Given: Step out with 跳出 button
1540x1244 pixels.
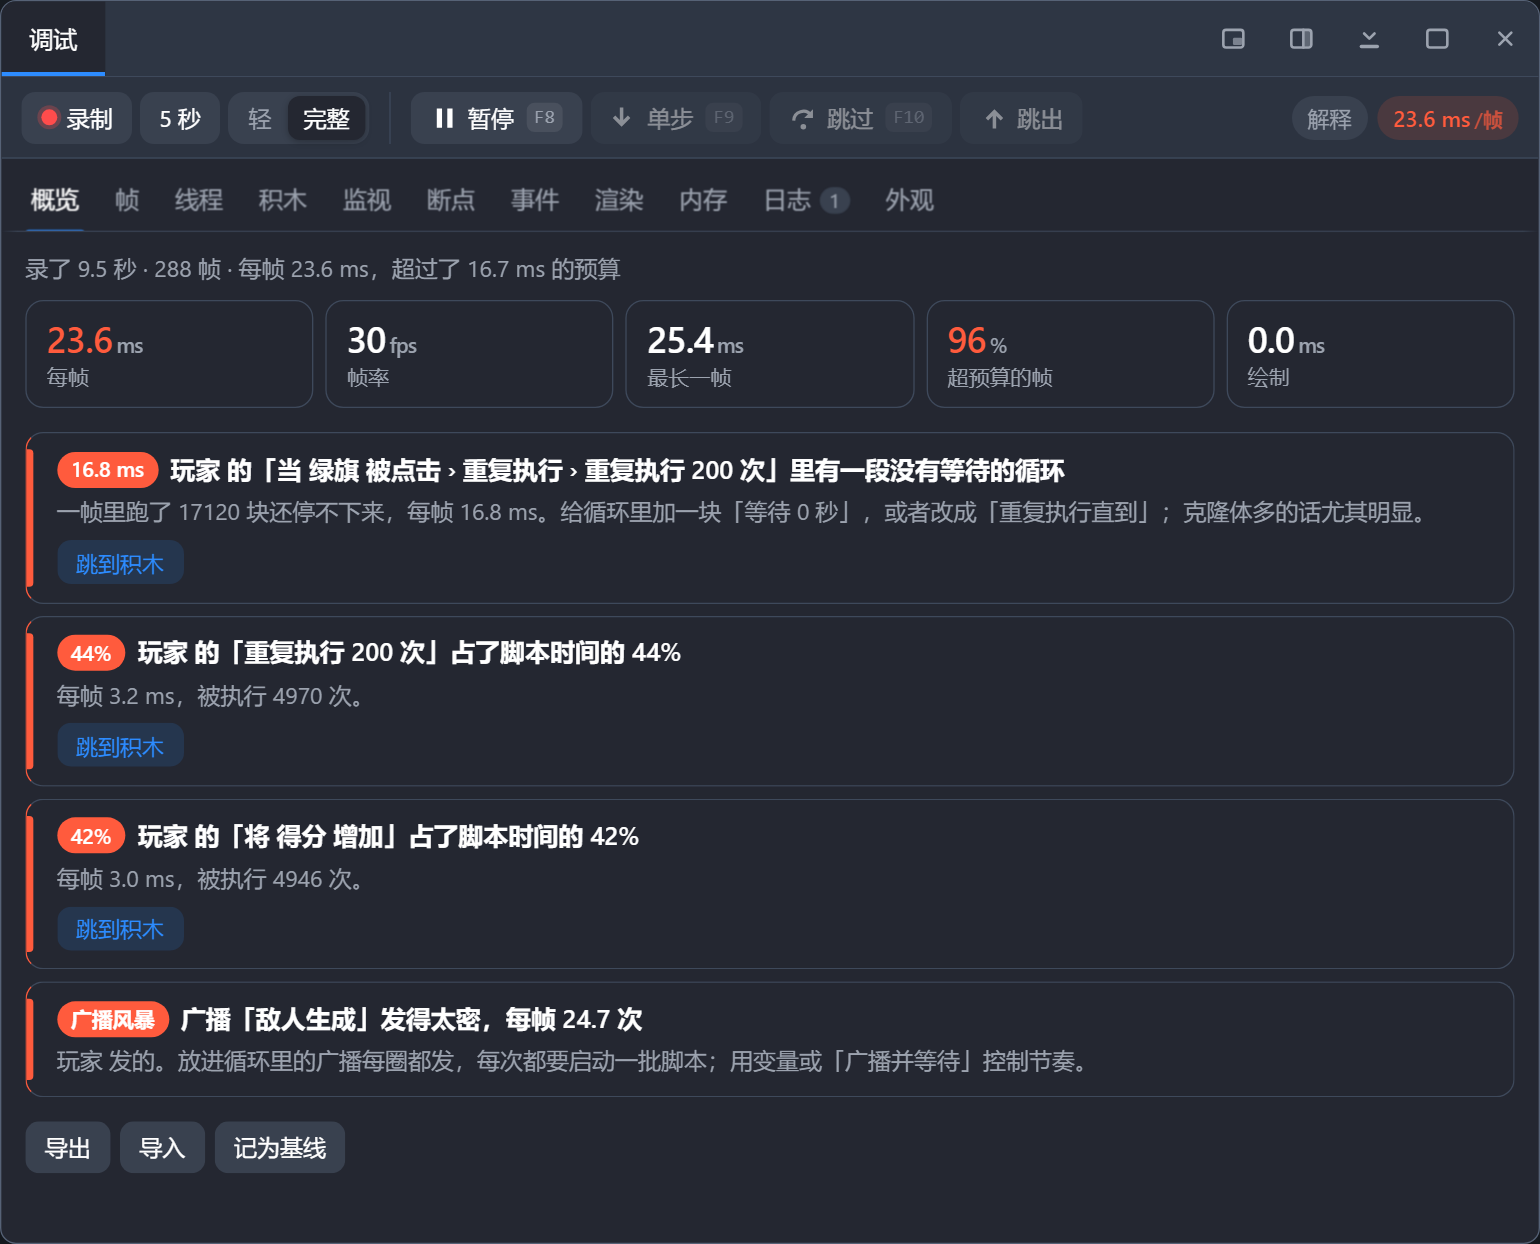Looking at the screenshot, I should tap(1021, 118).
